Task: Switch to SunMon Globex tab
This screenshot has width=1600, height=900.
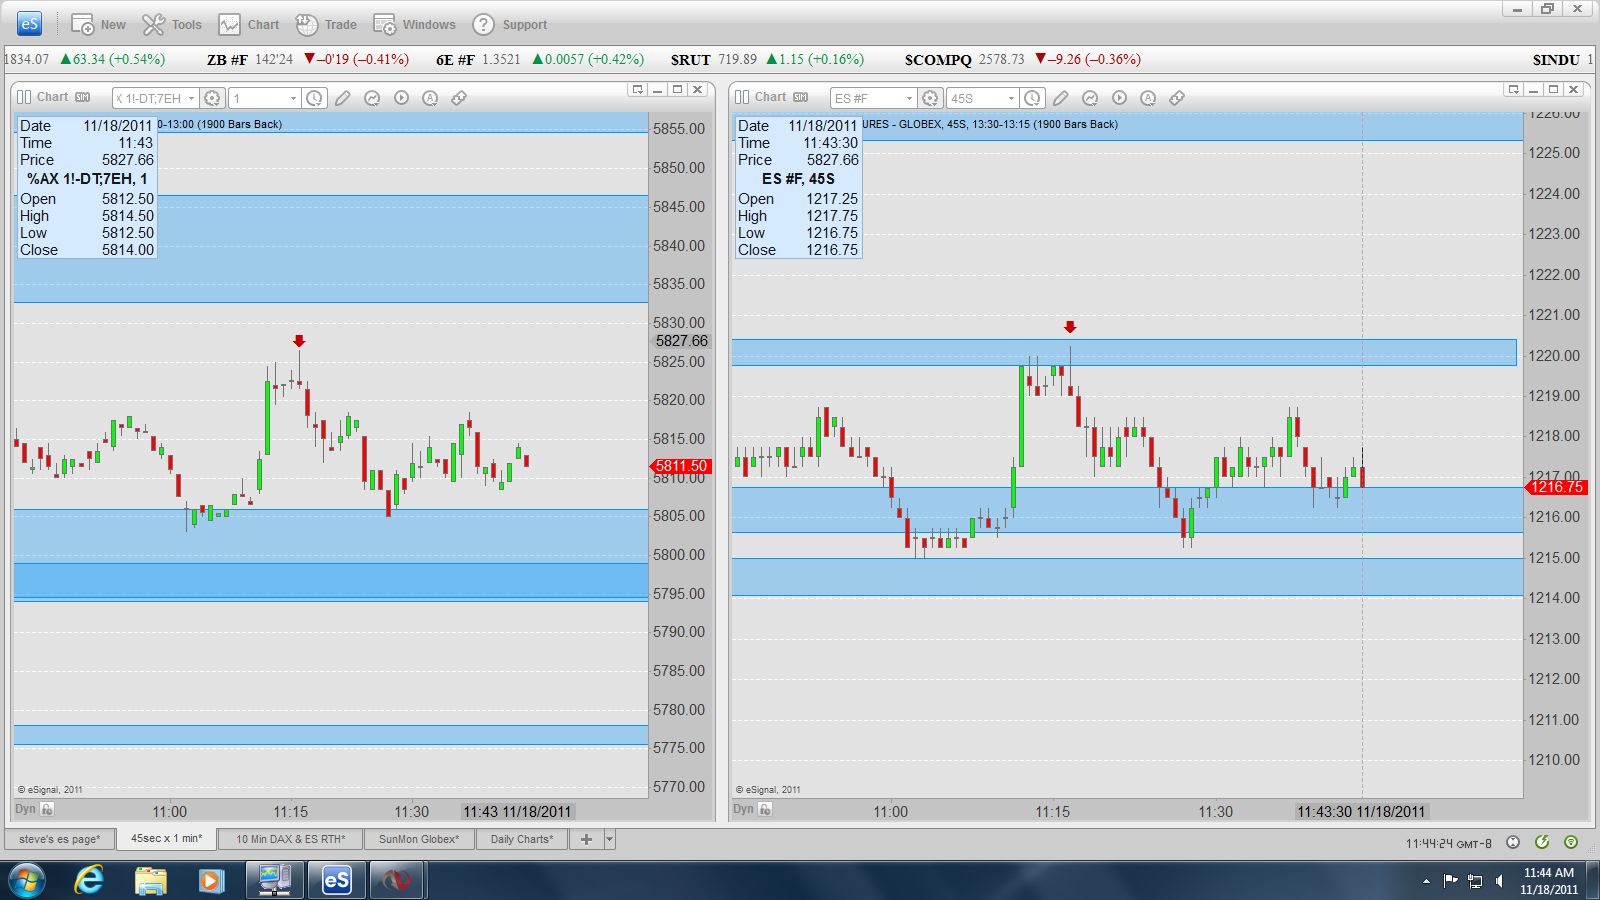Action: pyautogui.click(x=419, y=839)
